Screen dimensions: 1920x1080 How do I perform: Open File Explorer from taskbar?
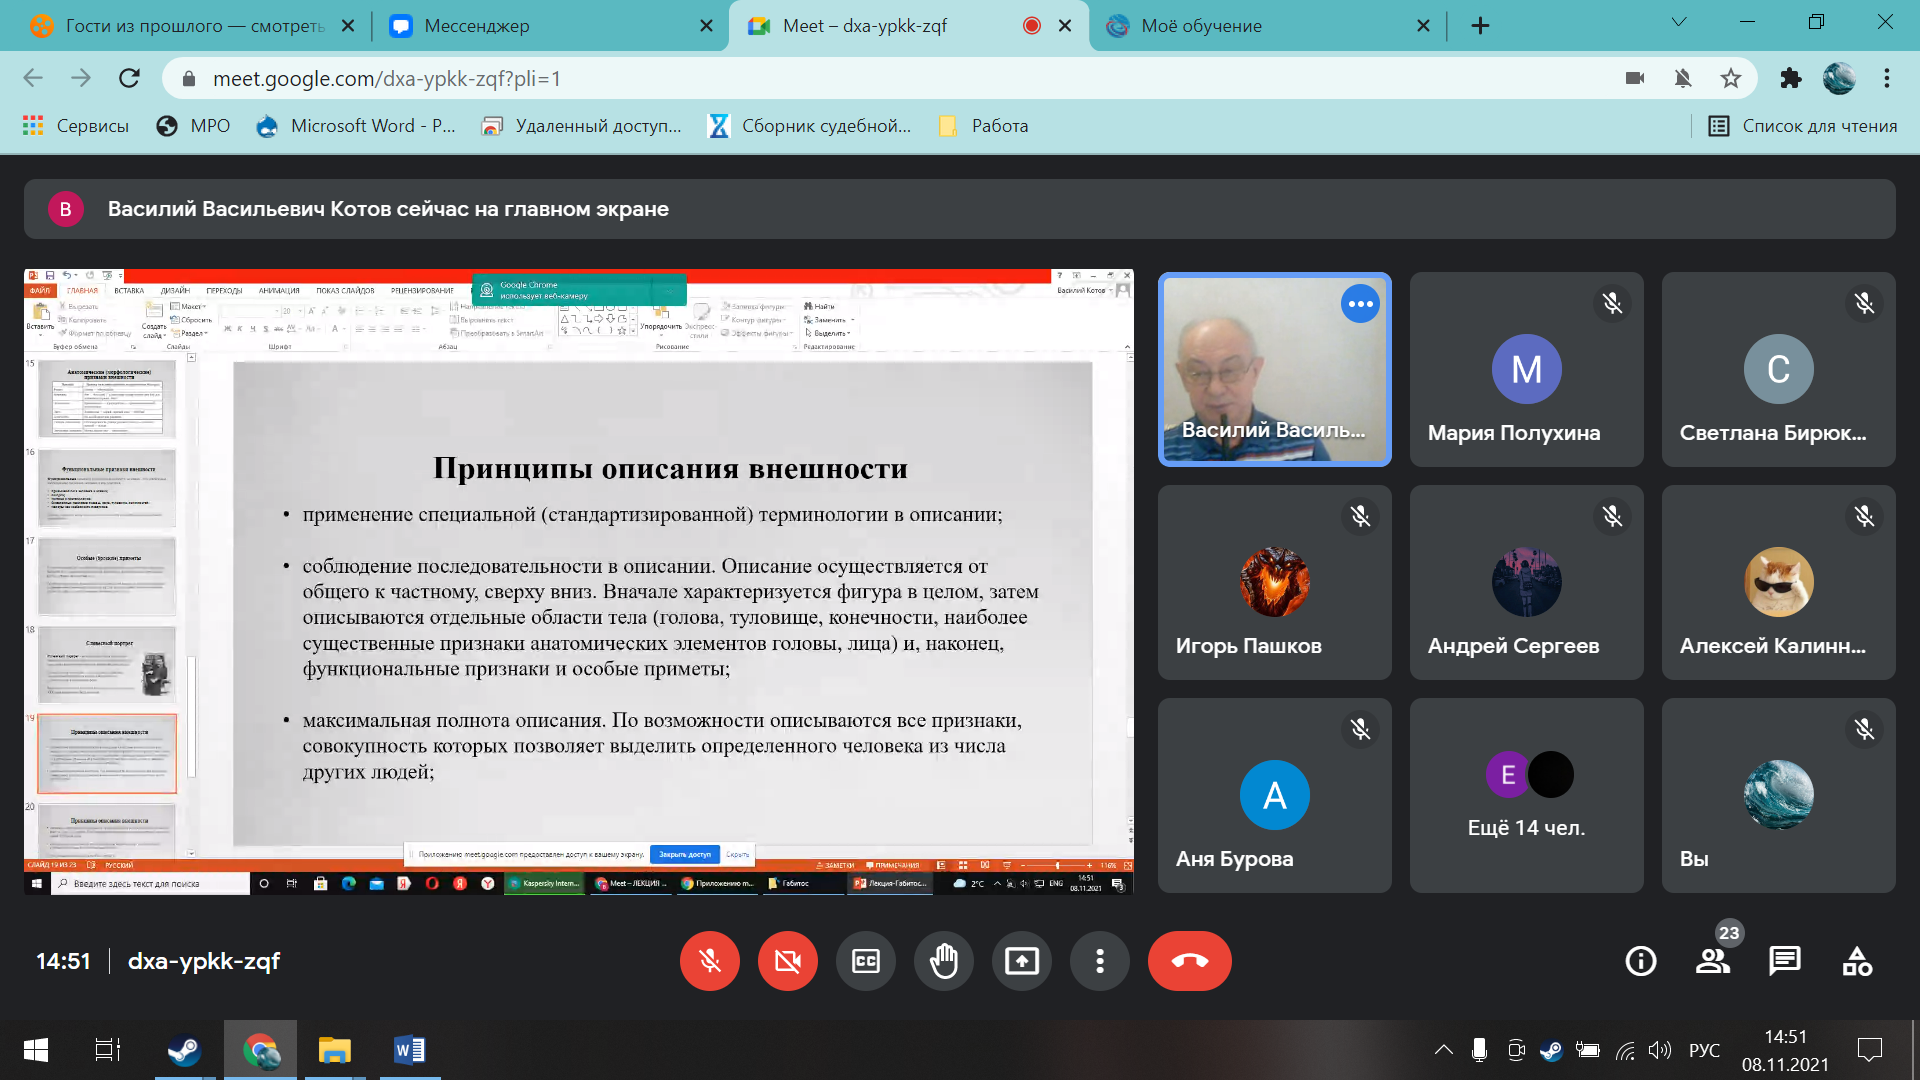coord(334,1050)
